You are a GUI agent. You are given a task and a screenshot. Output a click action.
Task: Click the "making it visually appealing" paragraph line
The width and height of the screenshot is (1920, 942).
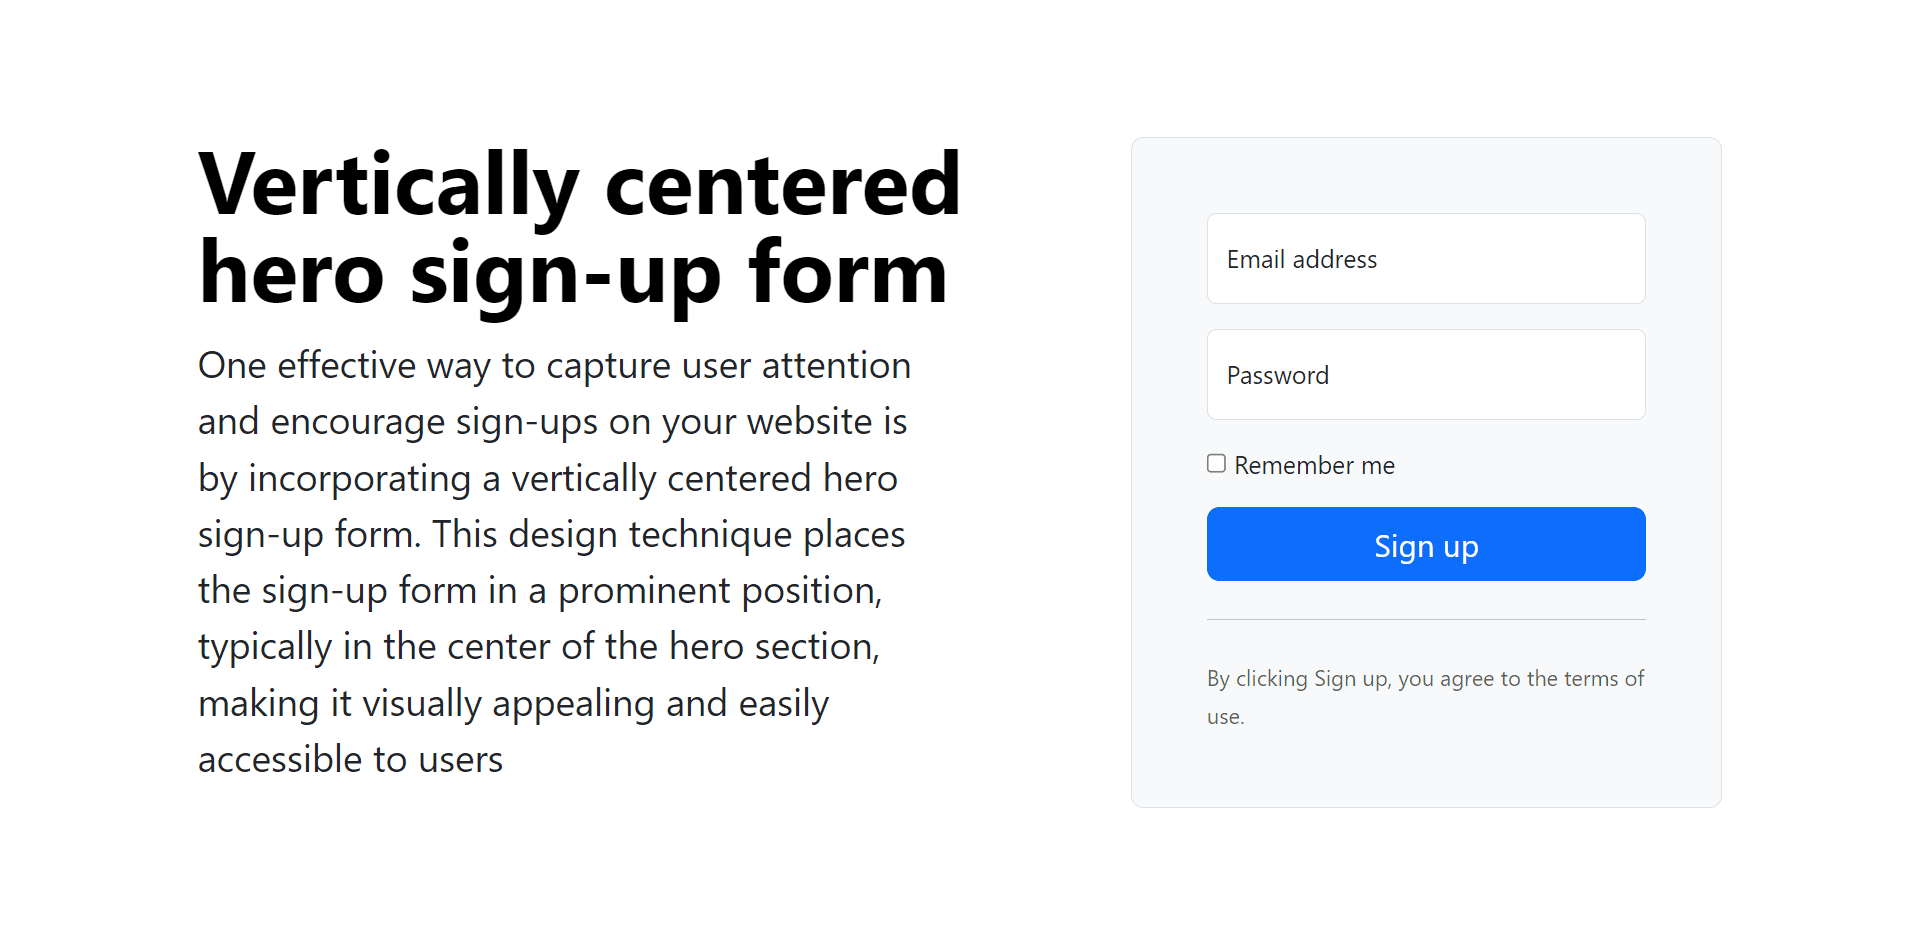click(513, 704)
